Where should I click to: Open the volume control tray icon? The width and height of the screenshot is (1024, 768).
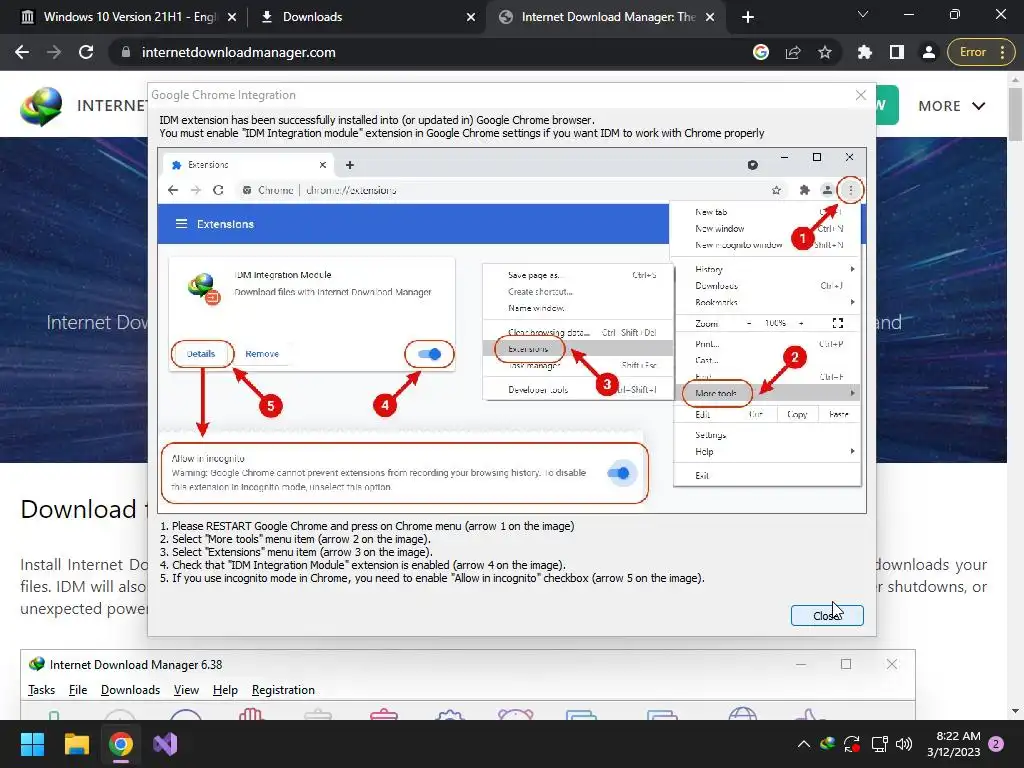coord(904,744)
